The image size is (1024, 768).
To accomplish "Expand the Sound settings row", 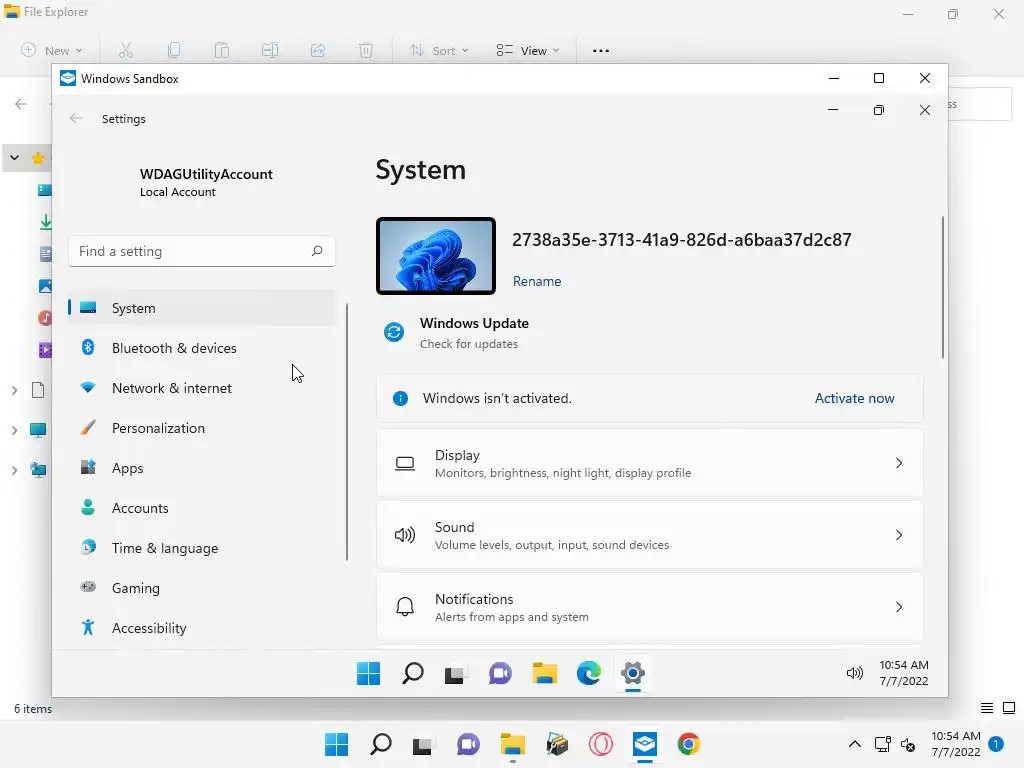I will pos(650,535).
